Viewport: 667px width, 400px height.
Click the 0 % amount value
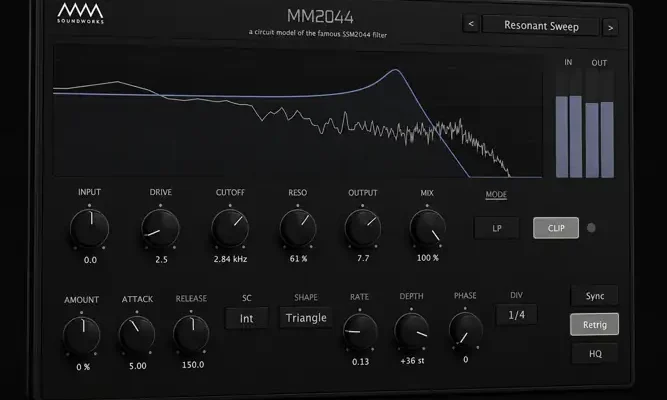pyautogui.click(x=83, y=367)
